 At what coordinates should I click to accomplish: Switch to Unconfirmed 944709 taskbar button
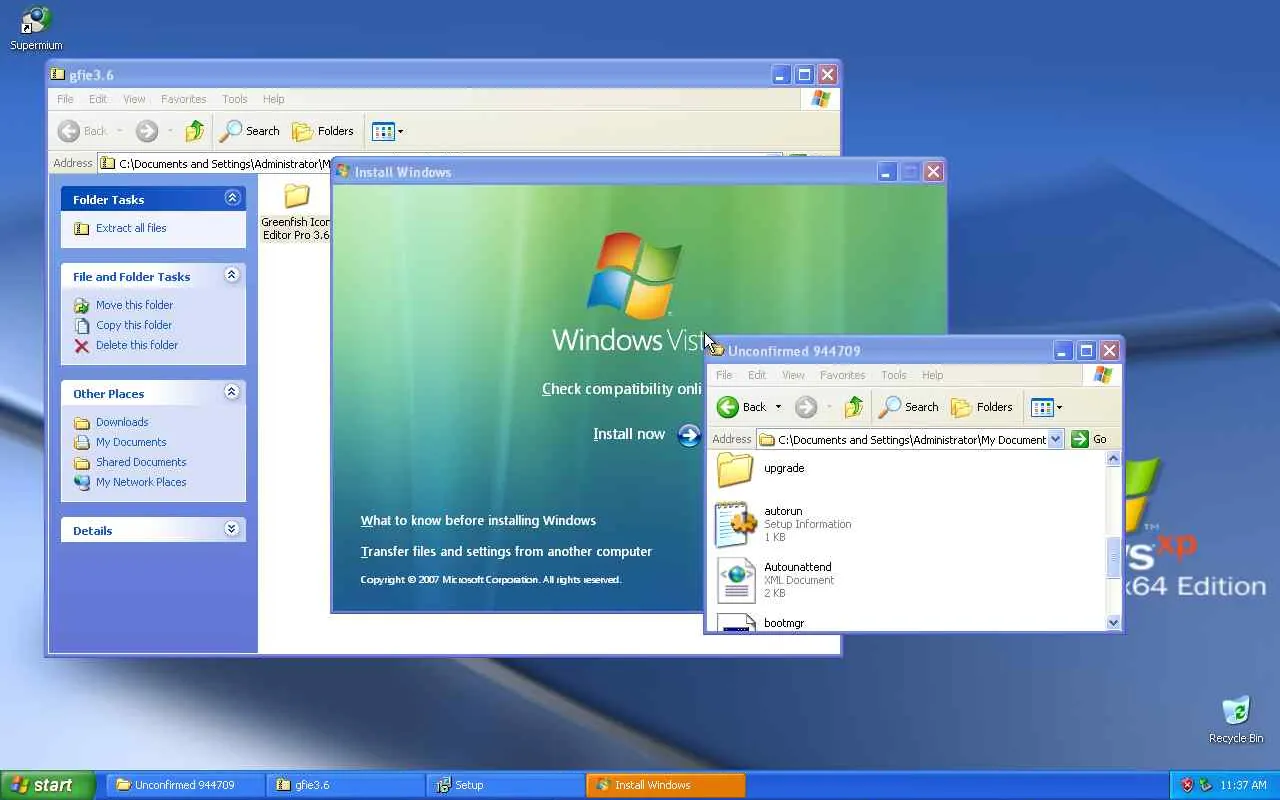click(x=185, y=785)
